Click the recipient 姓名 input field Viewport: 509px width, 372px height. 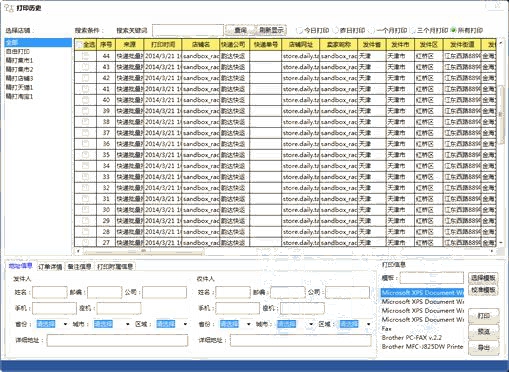[233, 292]
